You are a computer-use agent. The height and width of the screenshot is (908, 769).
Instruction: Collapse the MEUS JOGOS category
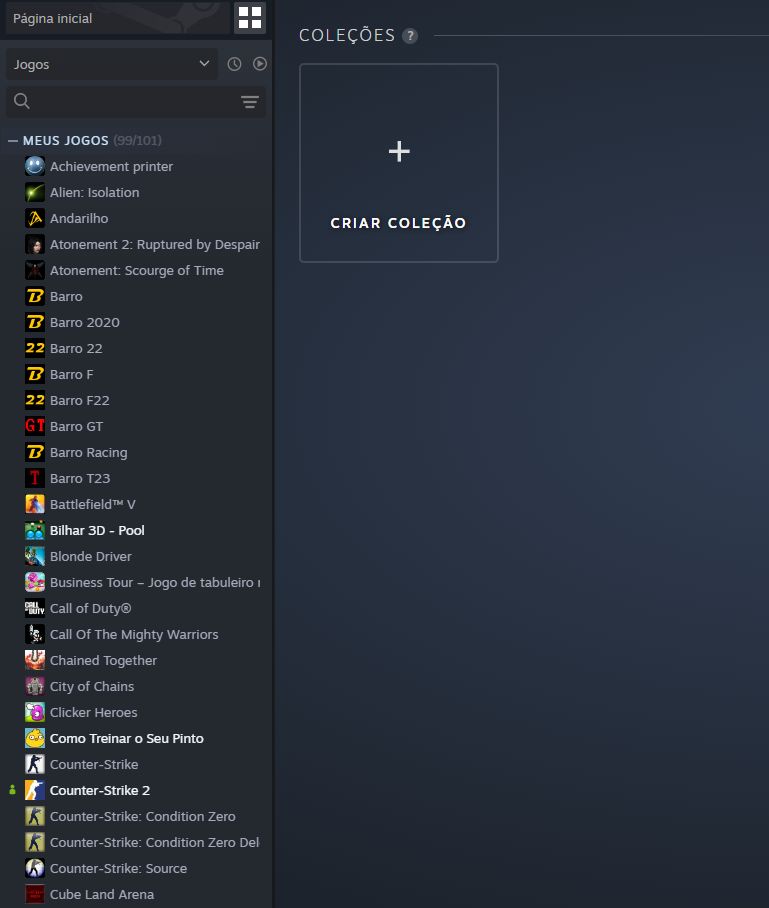pos(13,141)
